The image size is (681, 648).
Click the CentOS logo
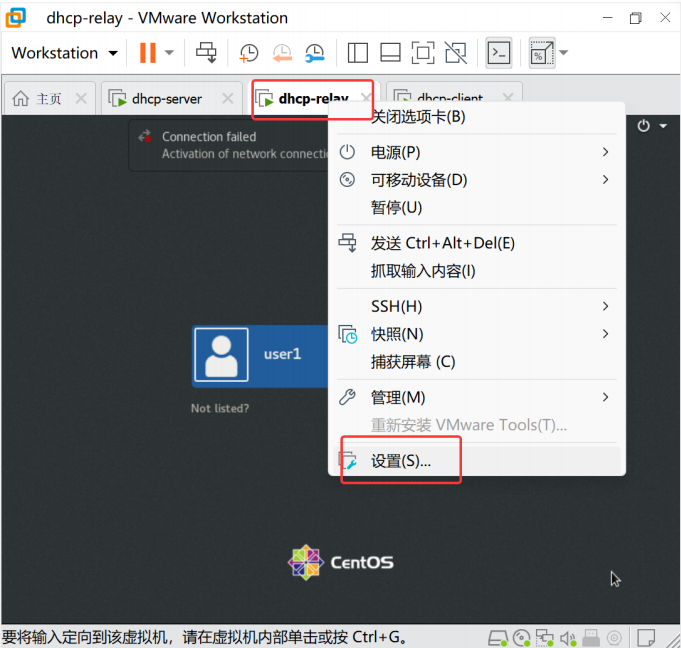click(x=341, y=562)
